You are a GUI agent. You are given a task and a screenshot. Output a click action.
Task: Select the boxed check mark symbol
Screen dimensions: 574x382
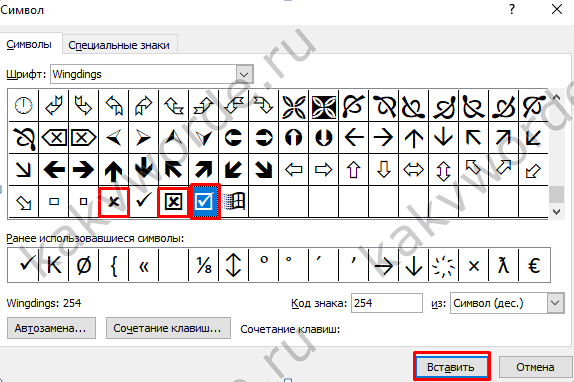coord(205,202)
